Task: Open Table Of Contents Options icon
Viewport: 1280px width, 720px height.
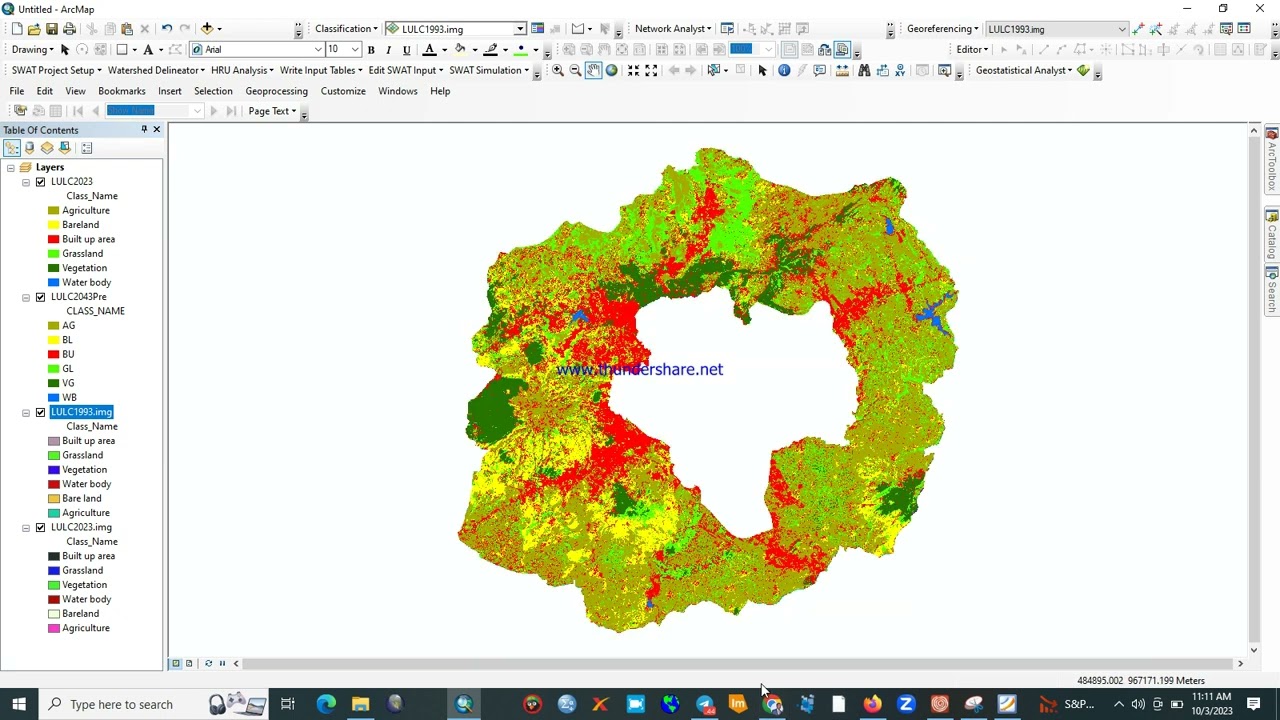Action: (x=87, y=148)
